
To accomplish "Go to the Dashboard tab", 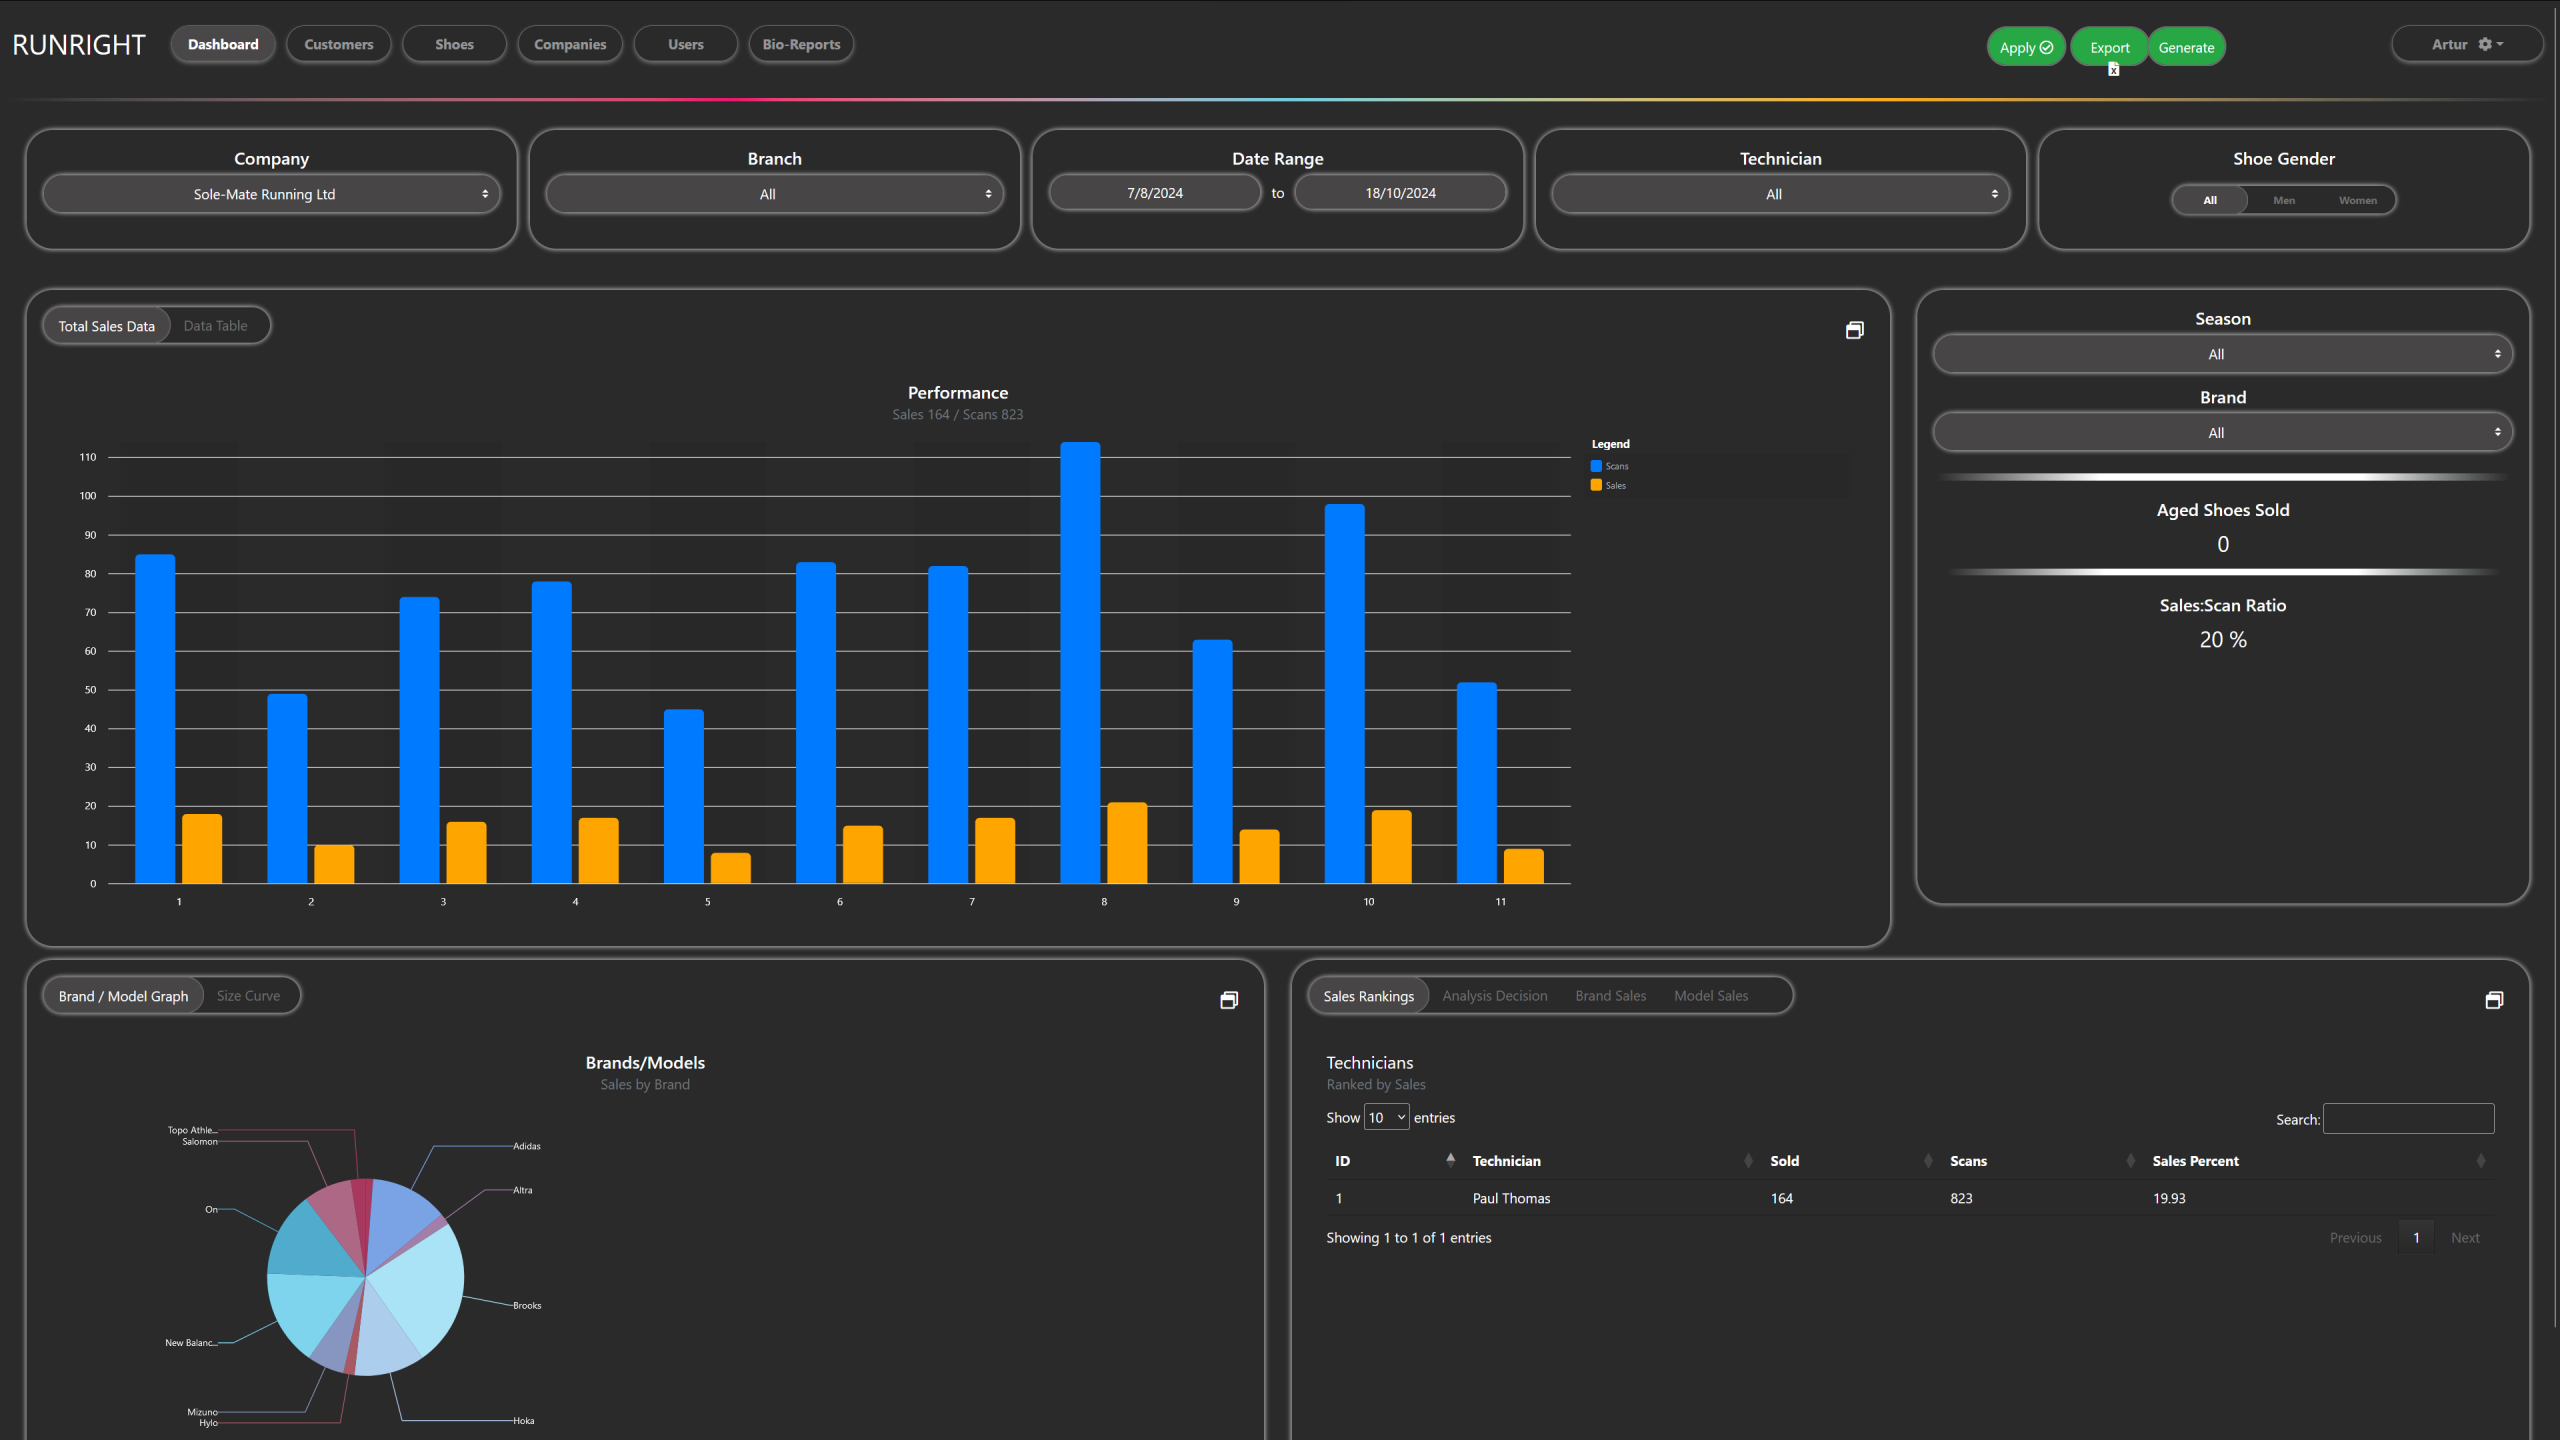I will (223, 44).
